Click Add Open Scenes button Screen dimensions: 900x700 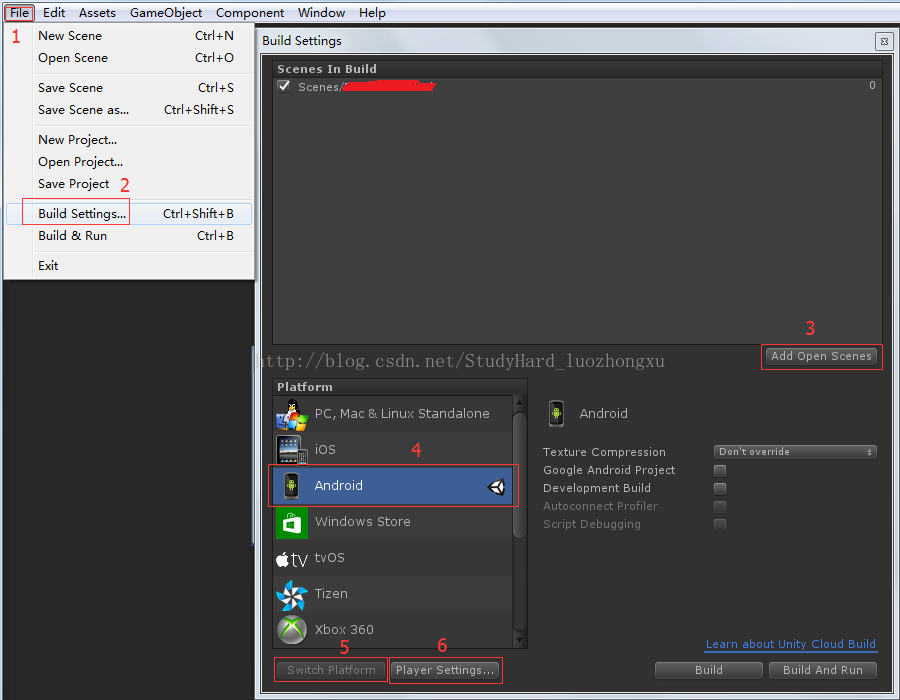tap(821, 356)
